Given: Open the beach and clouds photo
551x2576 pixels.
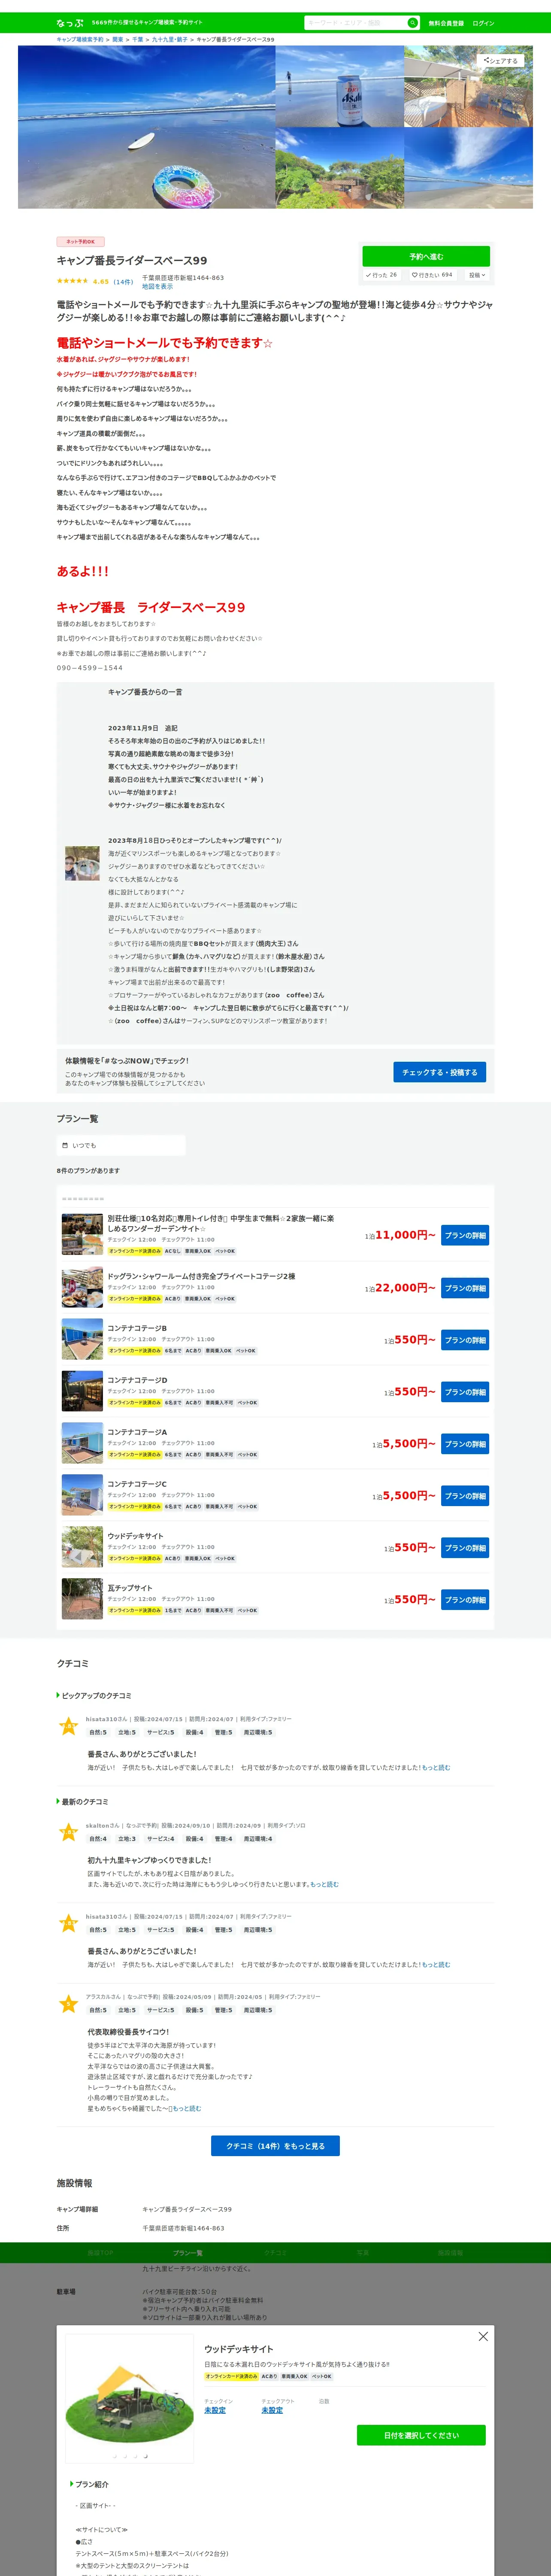Looking at the screenshot, I should pyautogui.click(x=468, y=168).
